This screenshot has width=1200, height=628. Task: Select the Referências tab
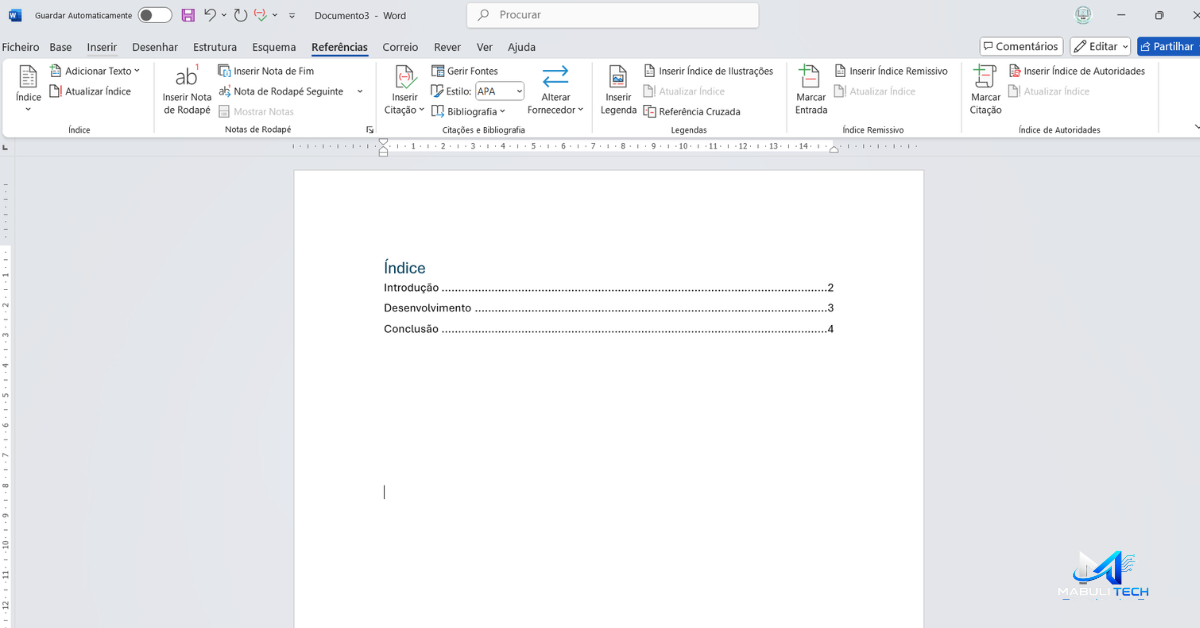click(x=339, y=47)
